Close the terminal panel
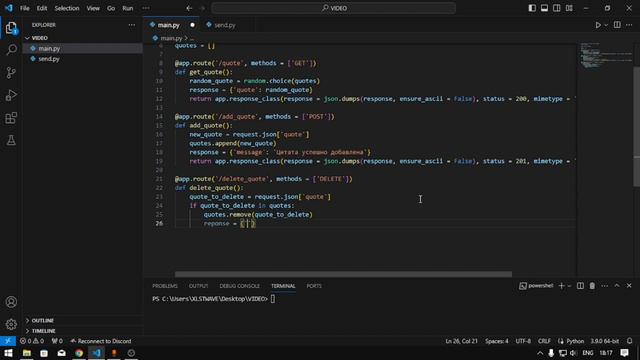Image resolution: width=640 pixels, height=360 pixels. [629, 286]
